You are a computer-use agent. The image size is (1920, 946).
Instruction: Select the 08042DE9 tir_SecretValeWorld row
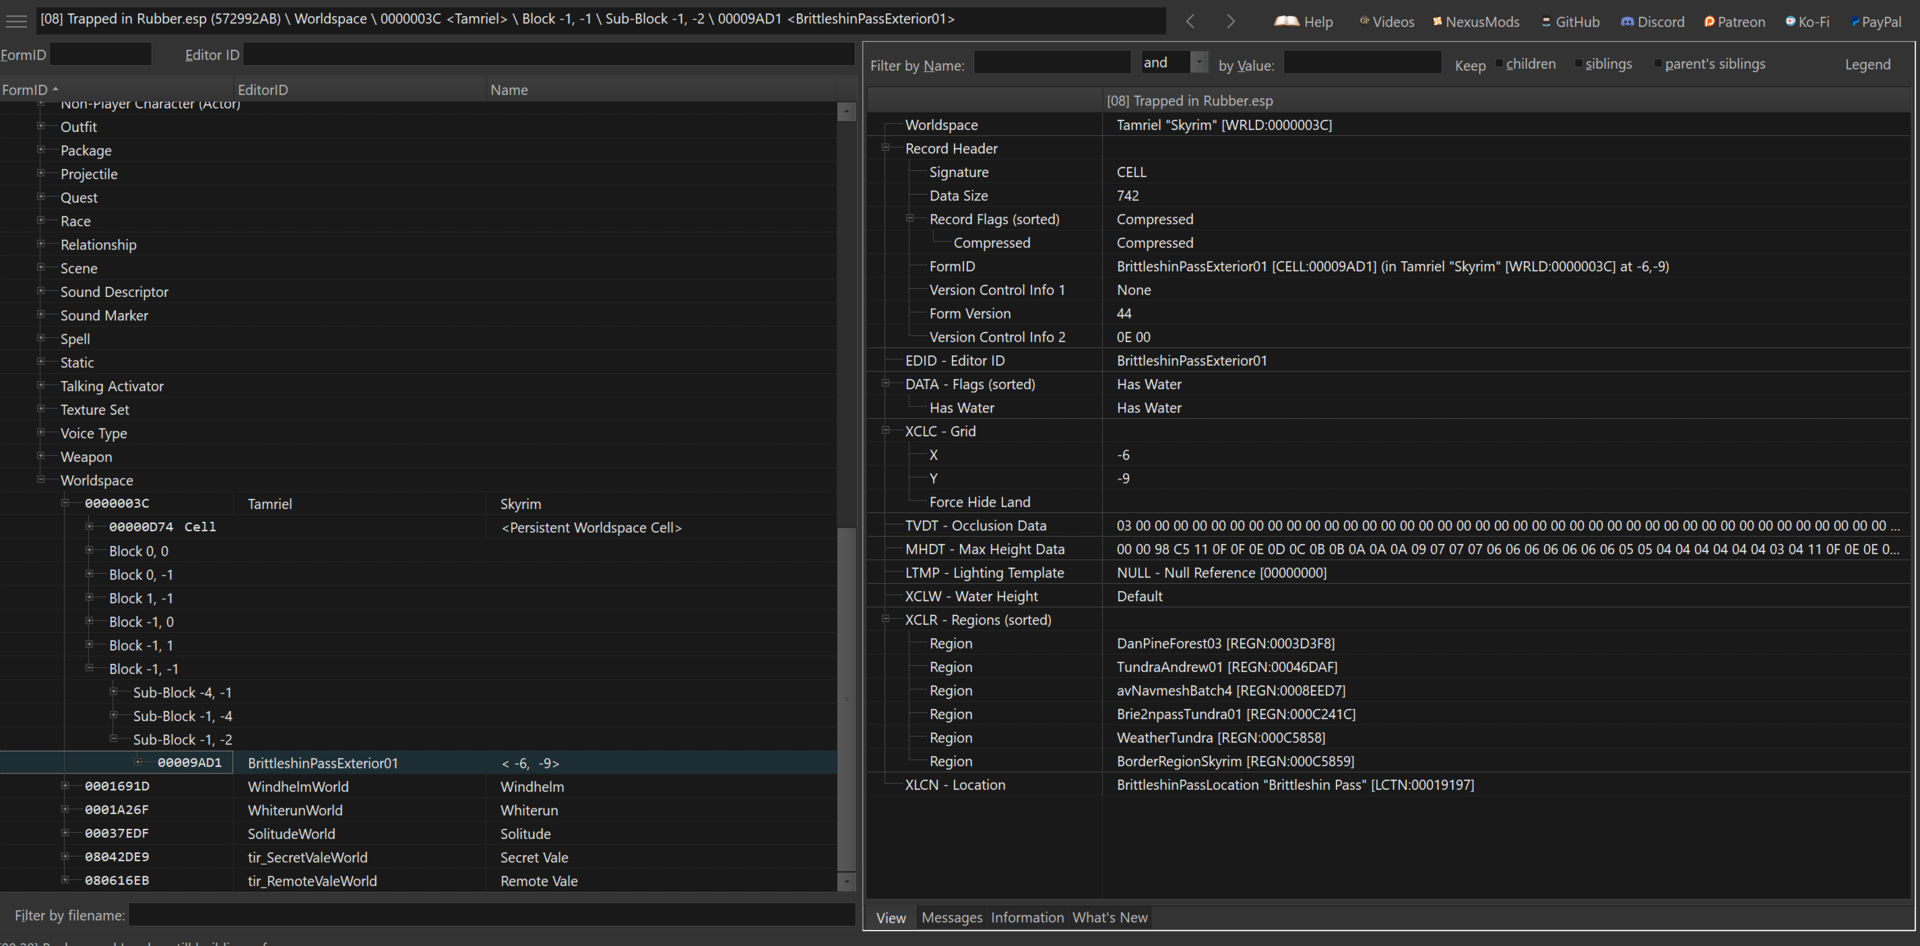tap(418, 857)
